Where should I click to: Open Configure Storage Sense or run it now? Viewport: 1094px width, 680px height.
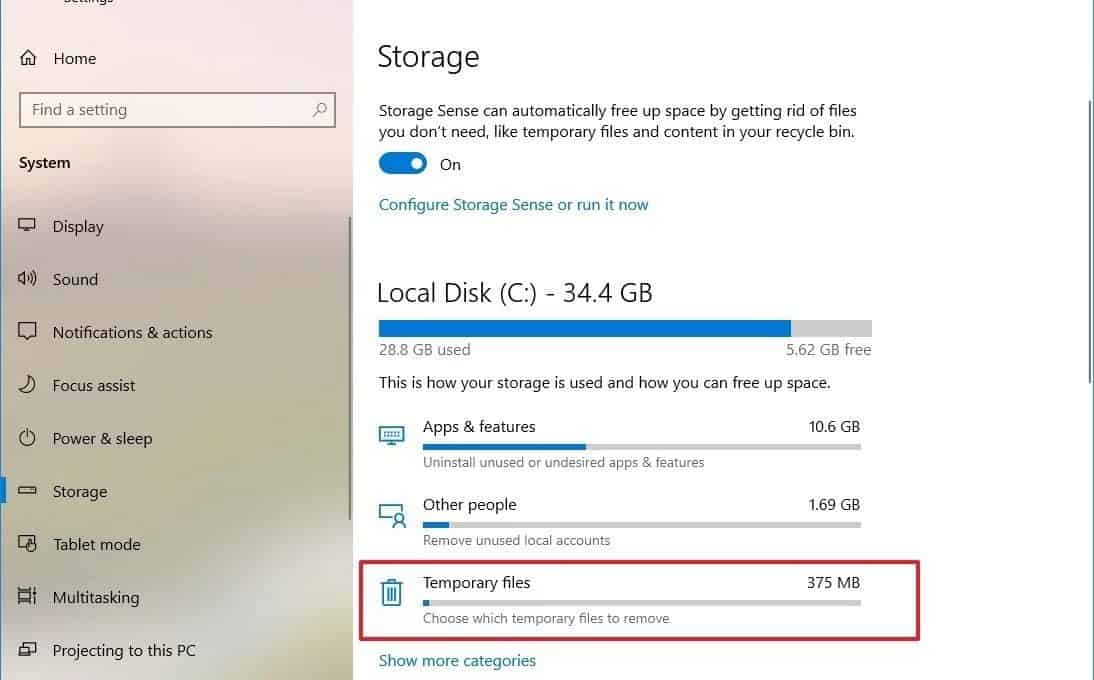pyautogui.click(x=514, y=204)
